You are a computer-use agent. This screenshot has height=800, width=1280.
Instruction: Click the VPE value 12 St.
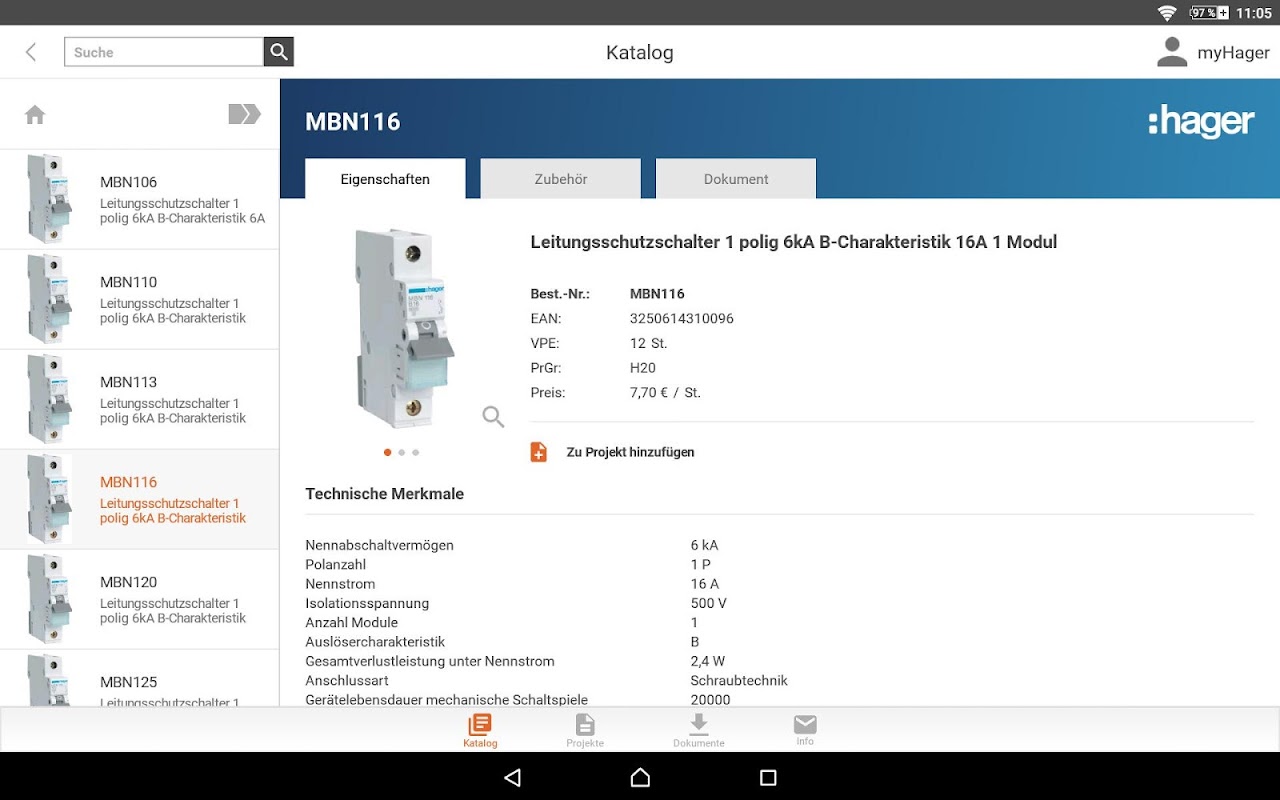click(648, 343)
